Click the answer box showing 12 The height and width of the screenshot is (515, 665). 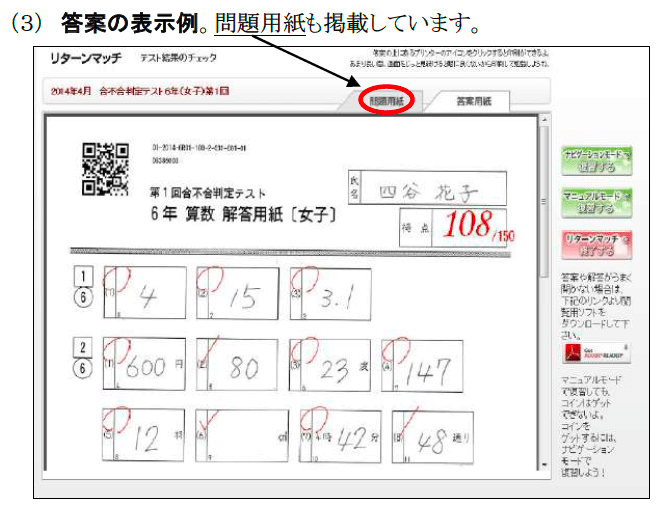(143, 435)
